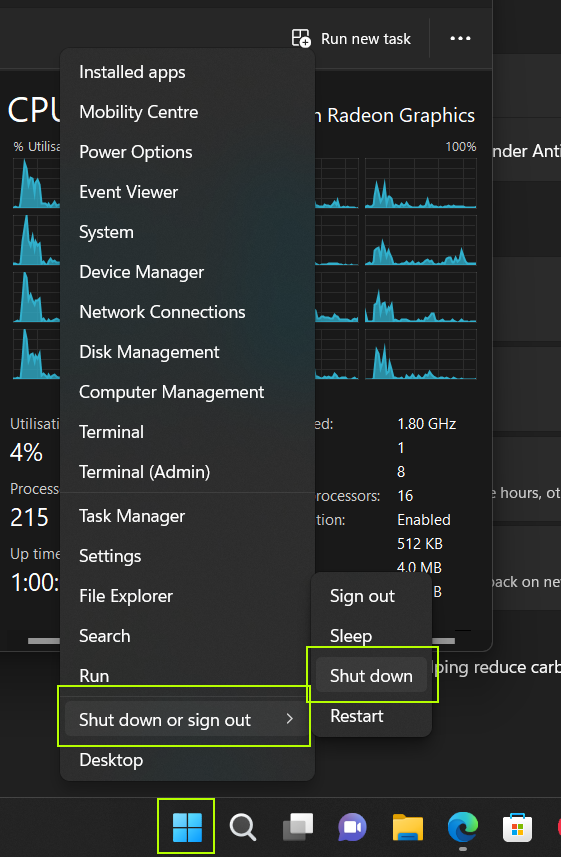Launch Microsoft Edge from taskbar
The width and height of the screenshot is (561, 857).
pyautogui.click(x=463, y=827)
